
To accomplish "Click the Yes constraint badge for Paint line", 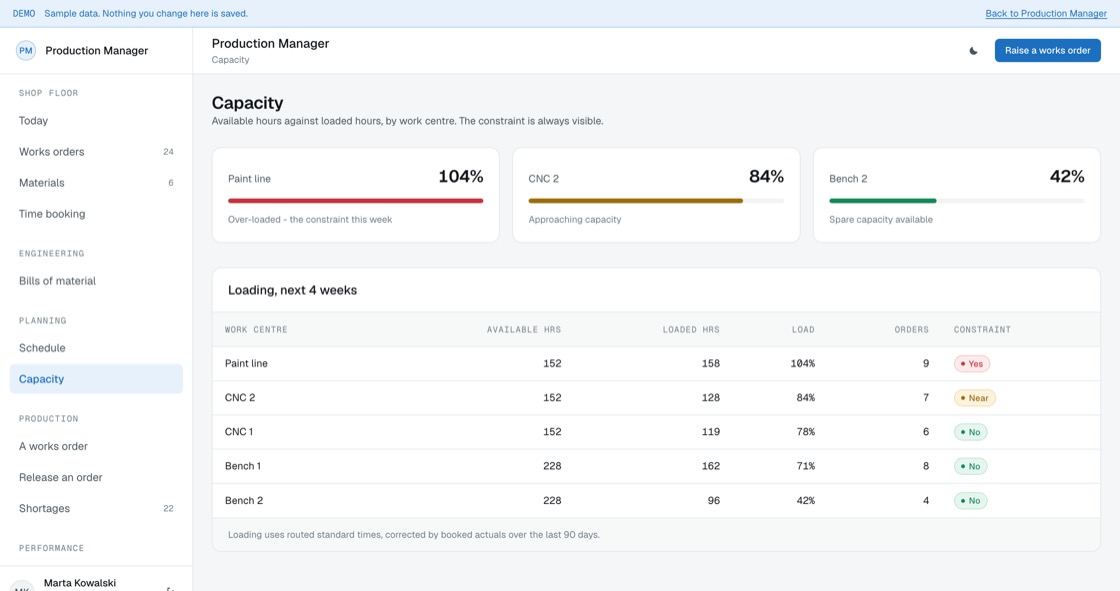I will coord(971,364).
